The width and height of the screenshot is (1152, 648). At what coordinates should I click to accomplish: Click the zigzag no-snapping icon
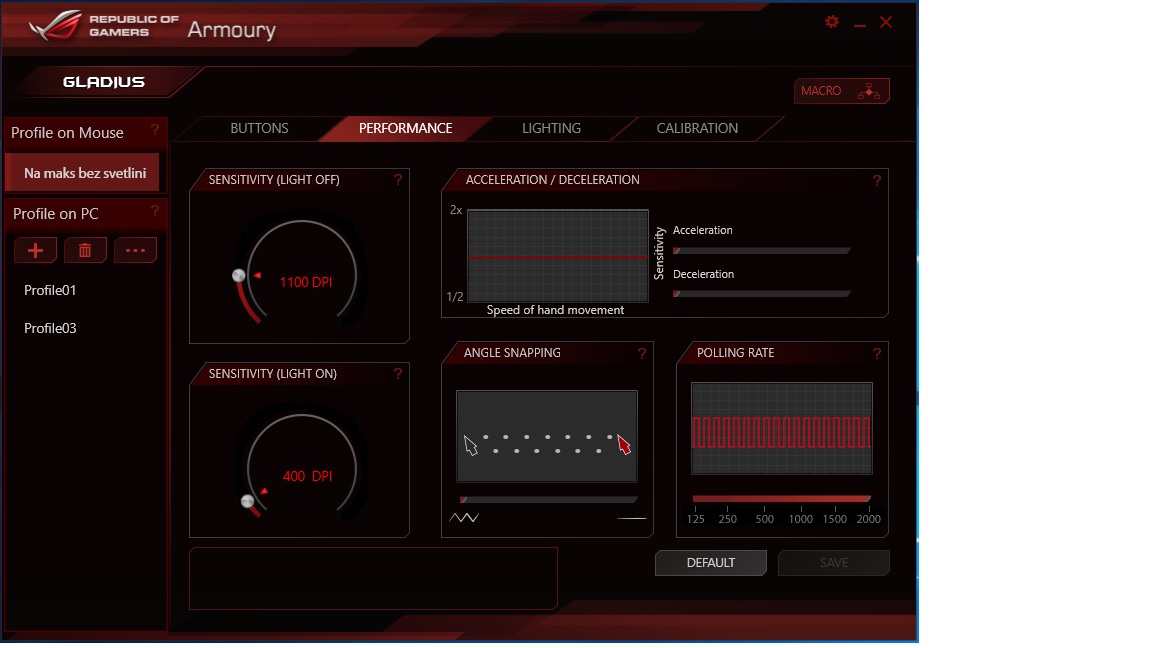464,518
